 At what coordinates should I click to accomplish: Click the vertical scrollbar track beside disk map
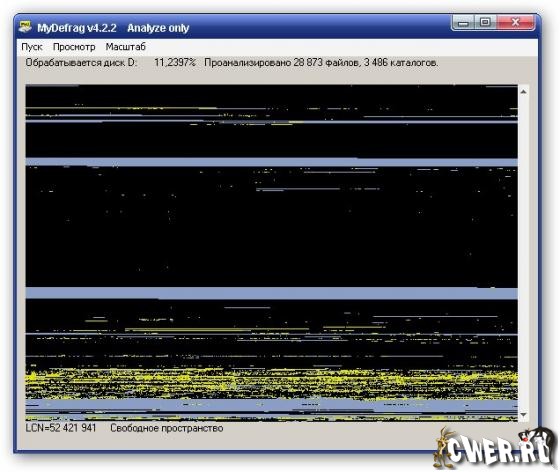coord(523,253)
